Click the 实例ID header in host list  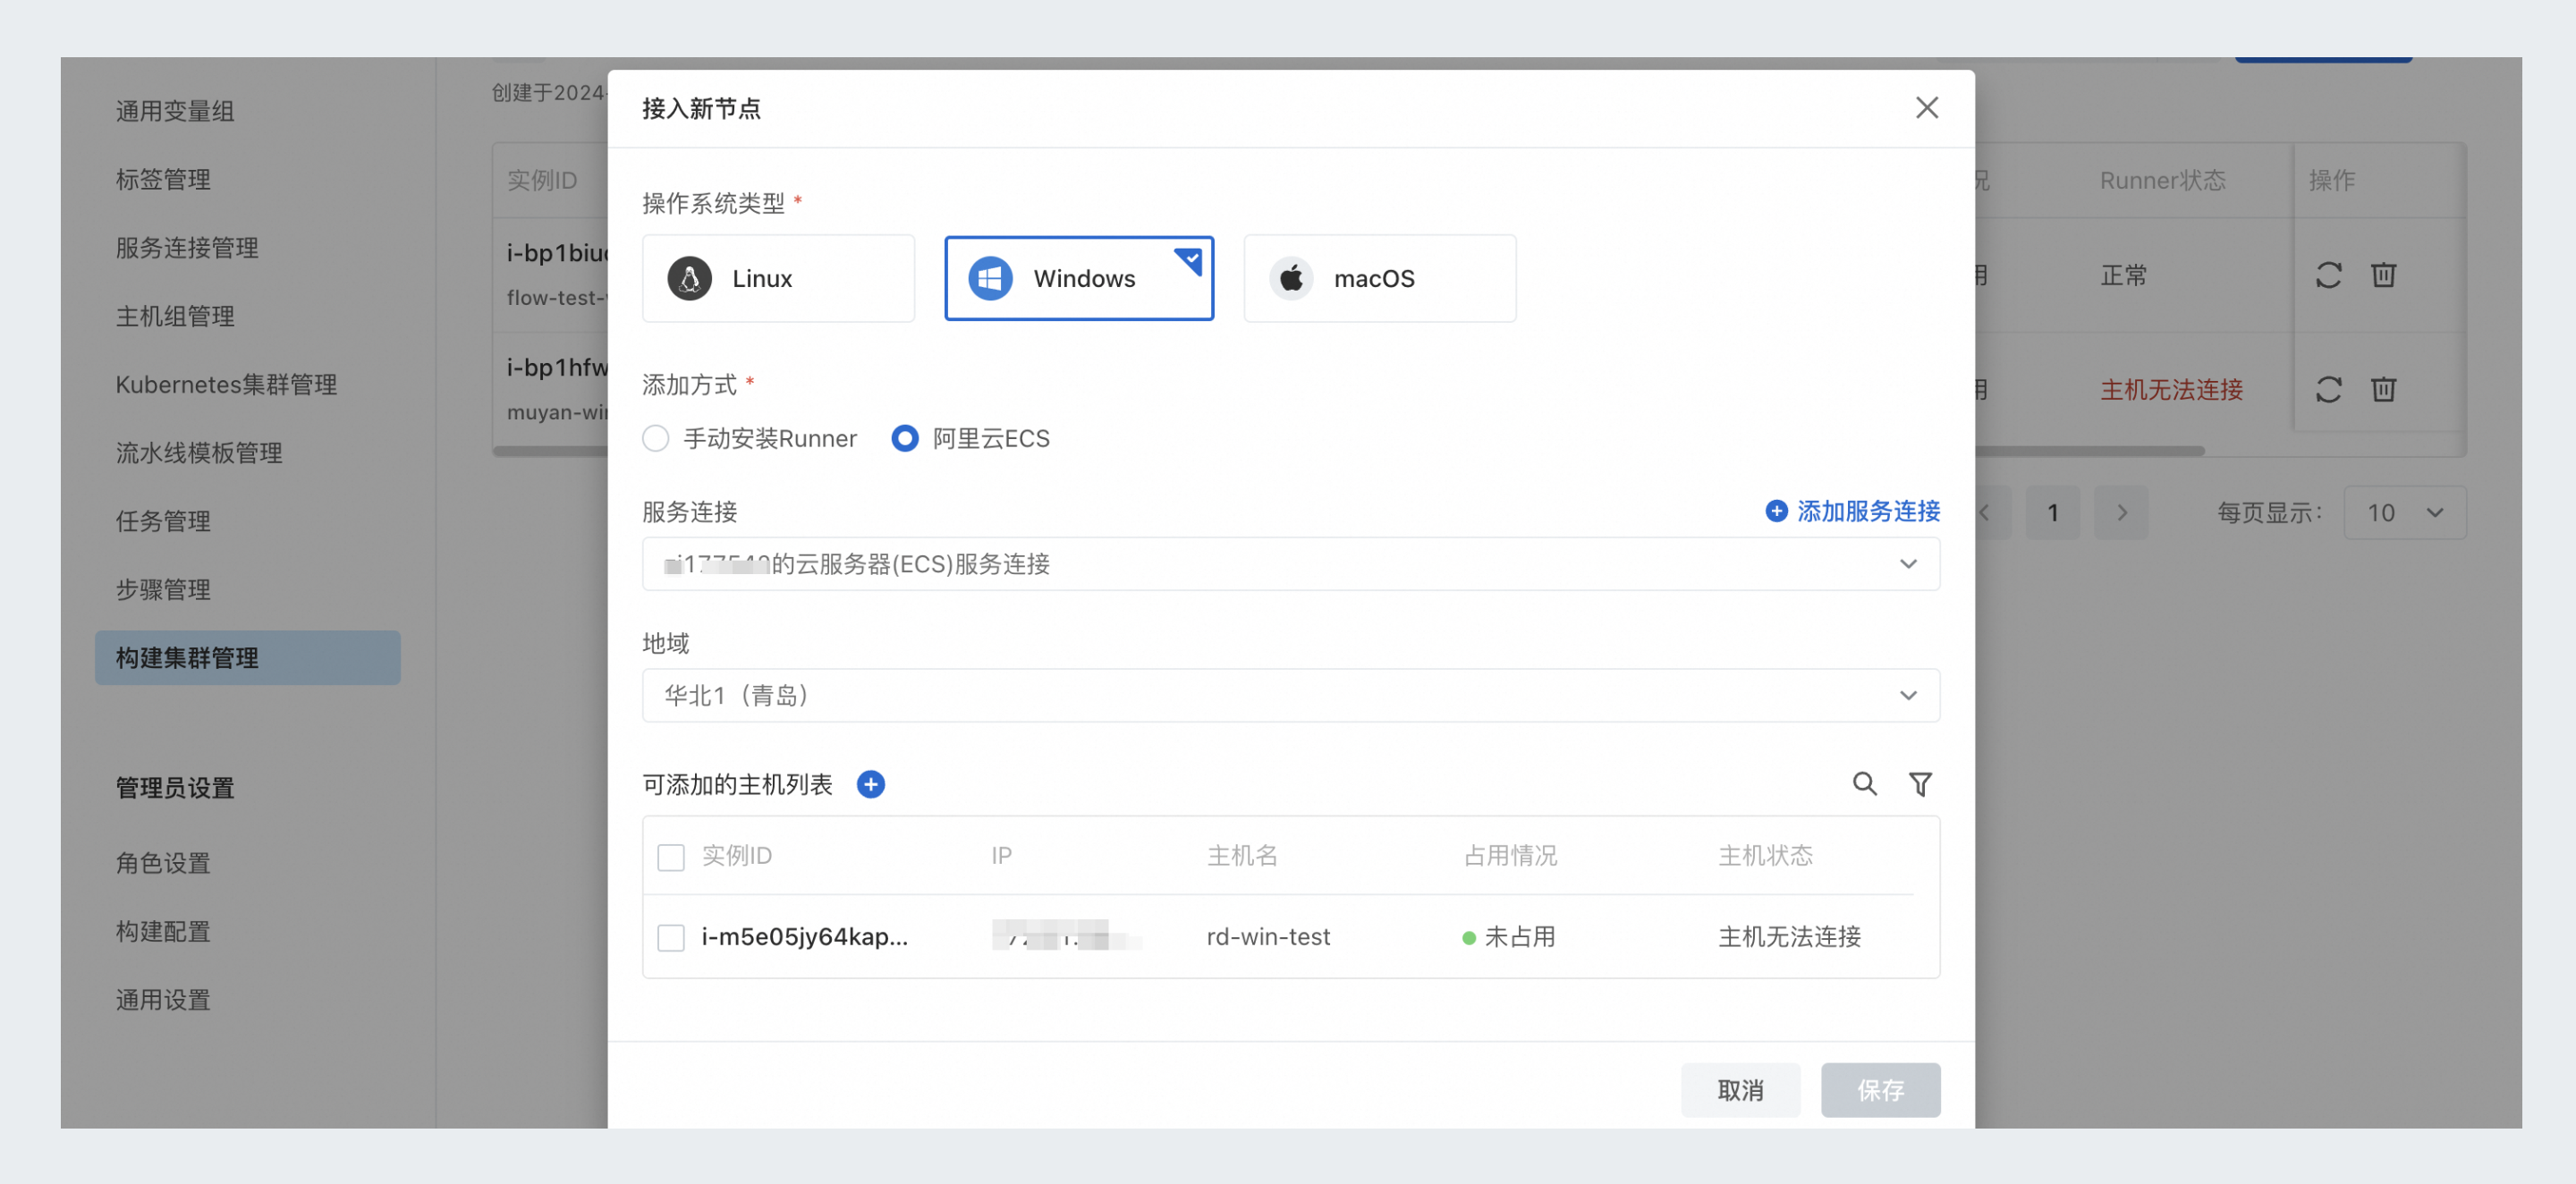pyautogui.click(x=736, y=856)
